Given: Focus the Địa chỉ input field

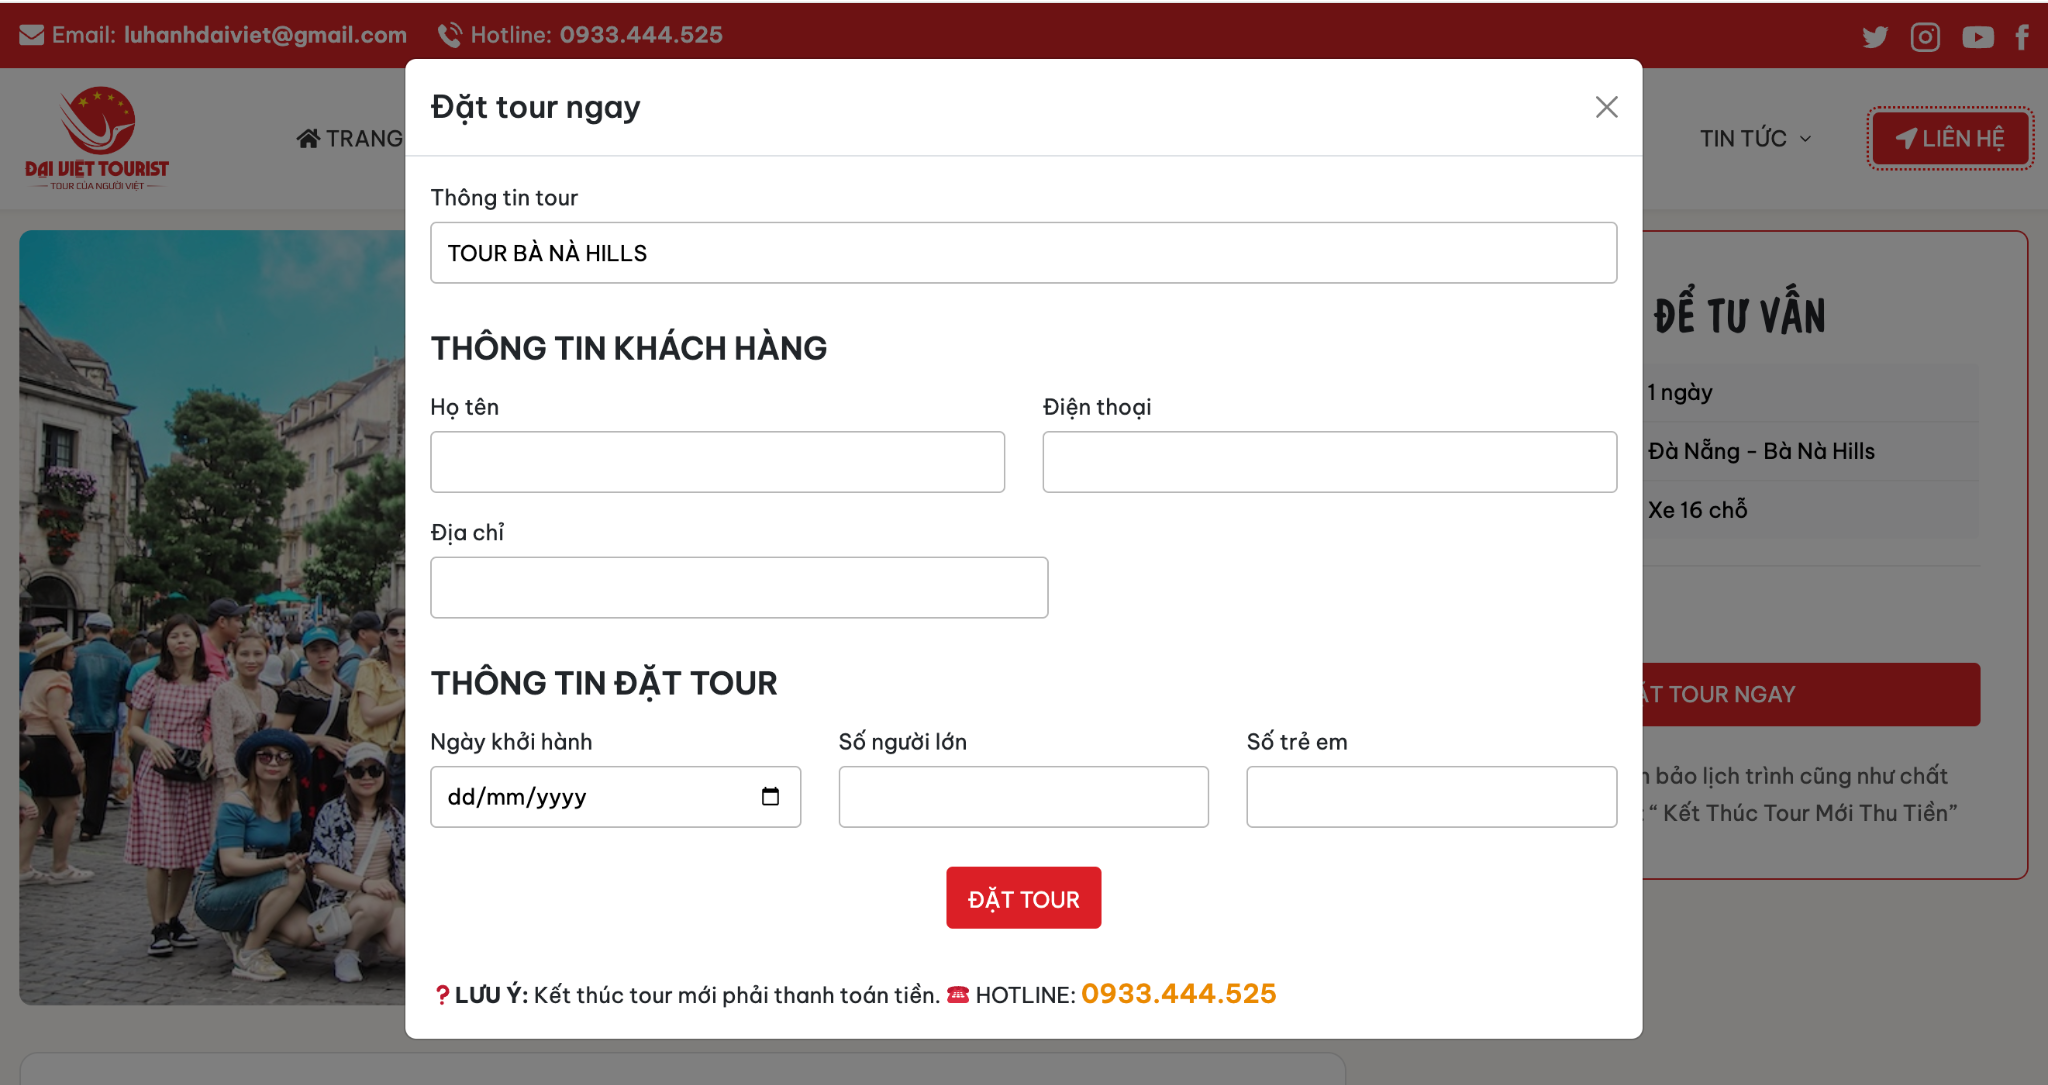Looking at the screenshot, I should coord(738,587).
